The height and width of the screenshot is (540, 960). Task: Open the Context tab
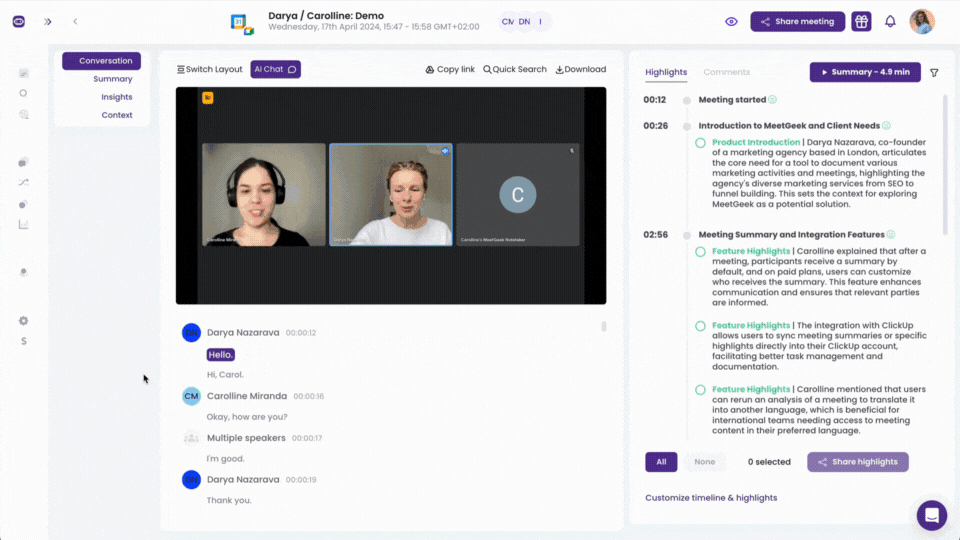tap(117, 115)
